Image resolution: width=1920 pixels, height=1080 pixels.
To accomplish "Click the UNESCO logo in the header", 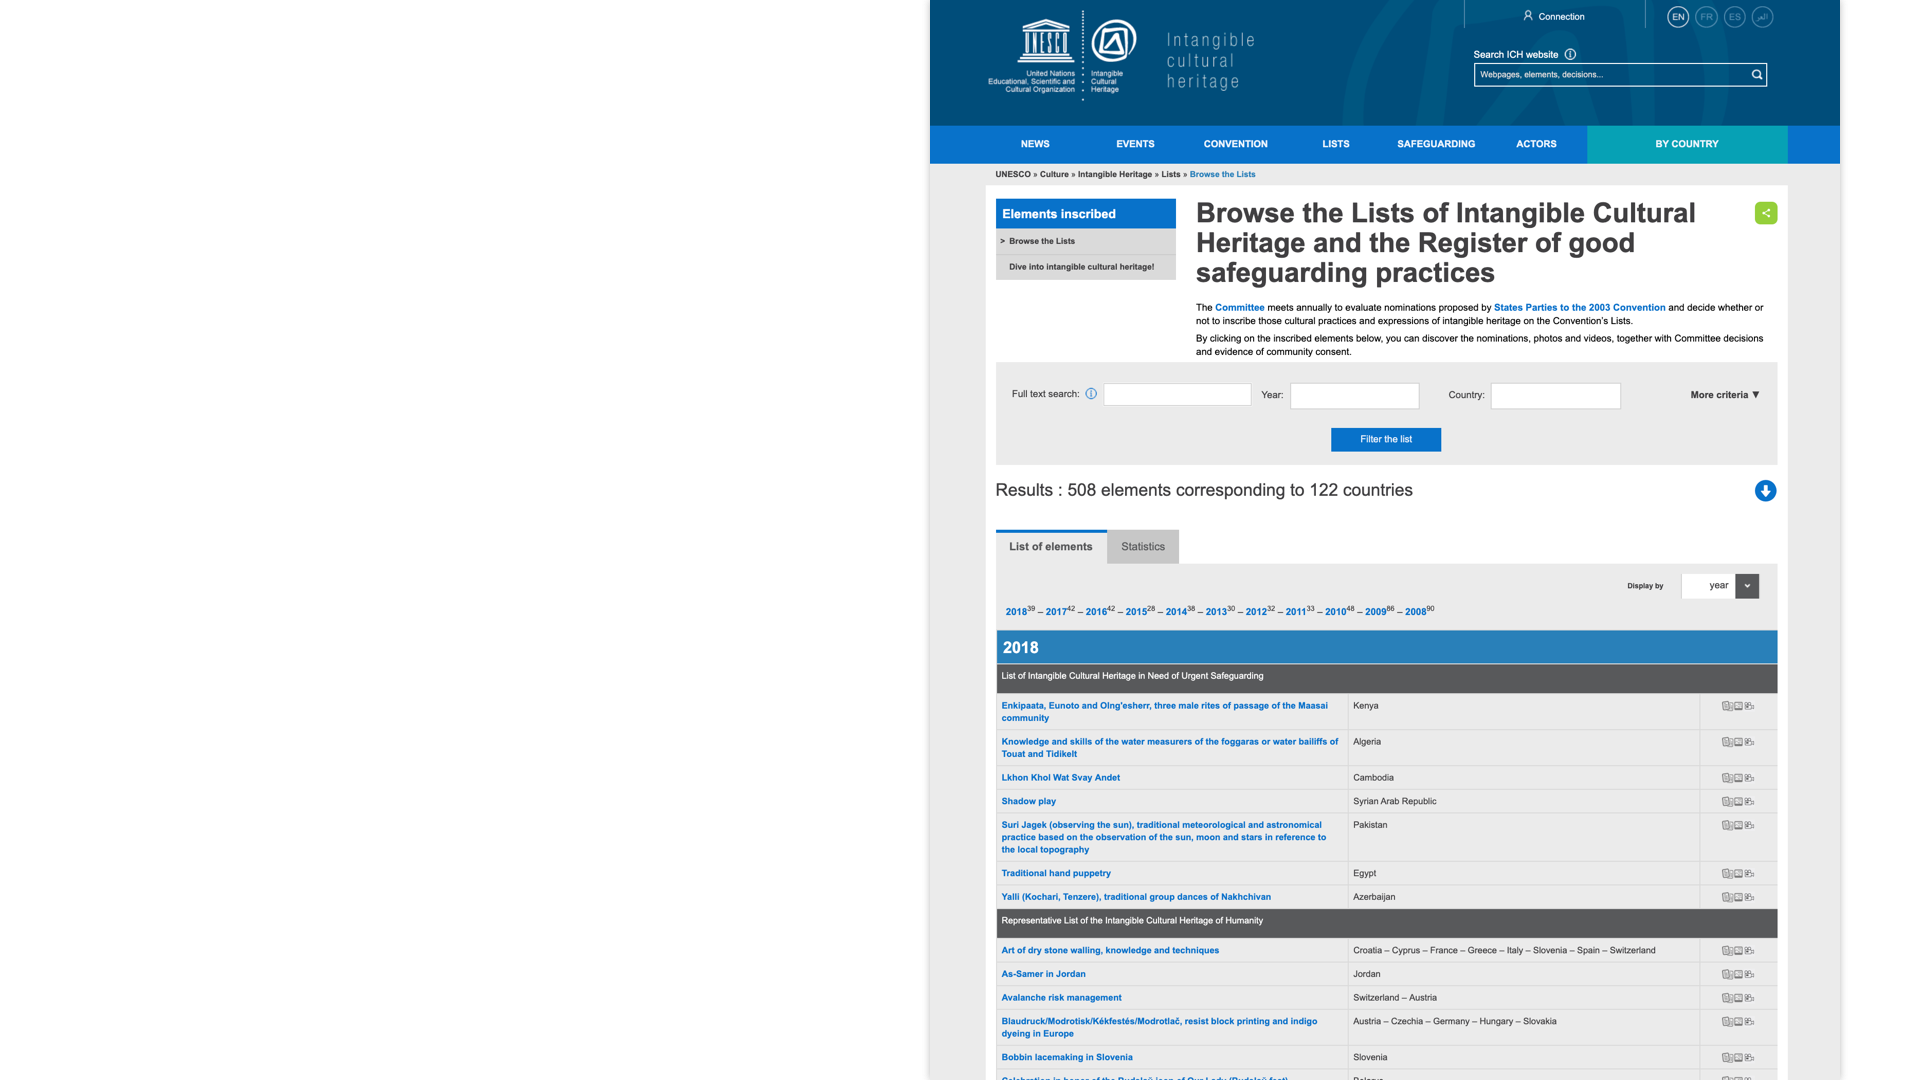I will coord(1045,43).
